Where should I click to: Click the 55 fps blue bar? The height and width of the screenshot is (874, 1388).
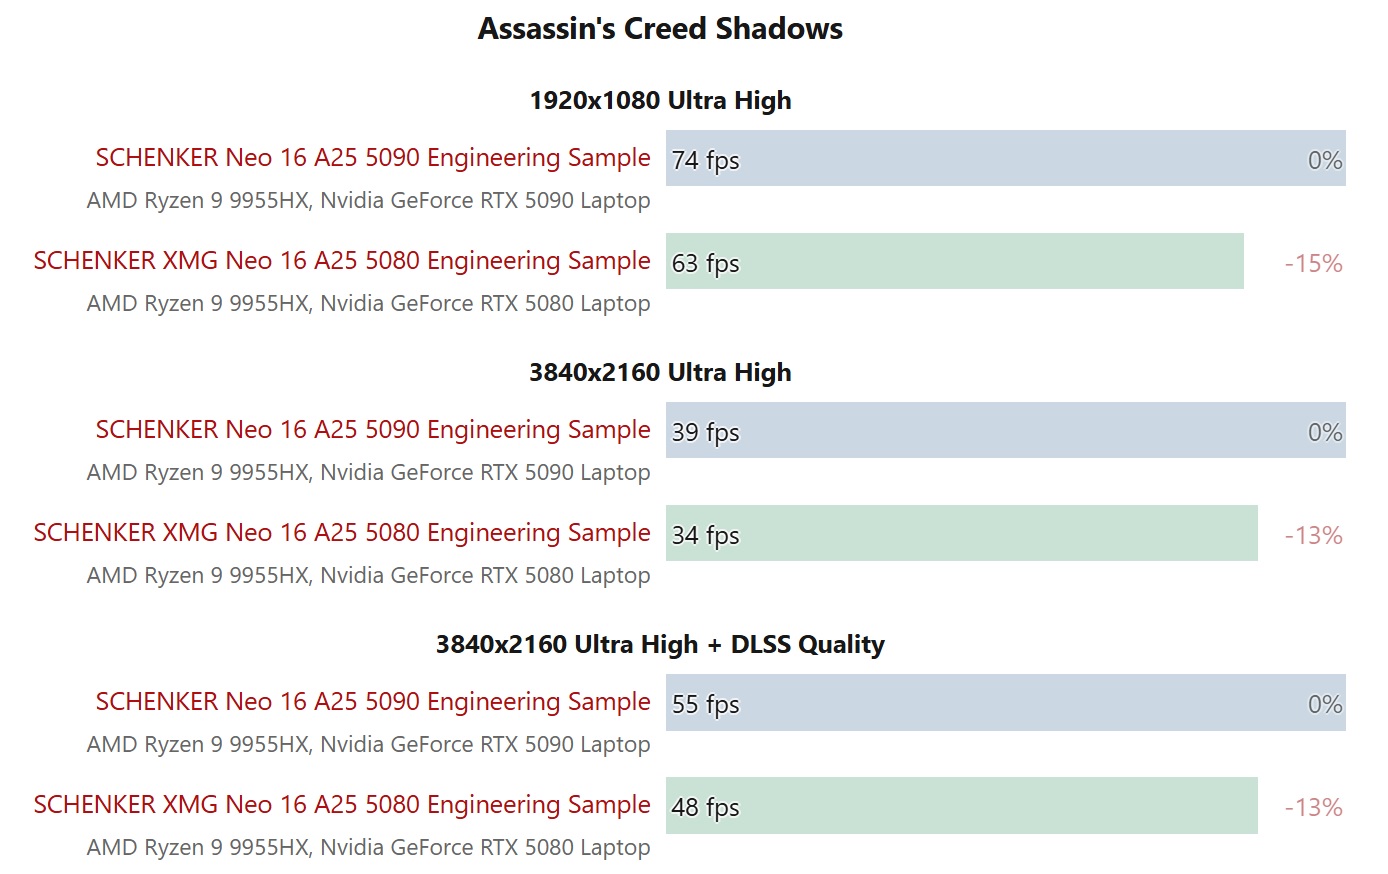[1005, 702]
